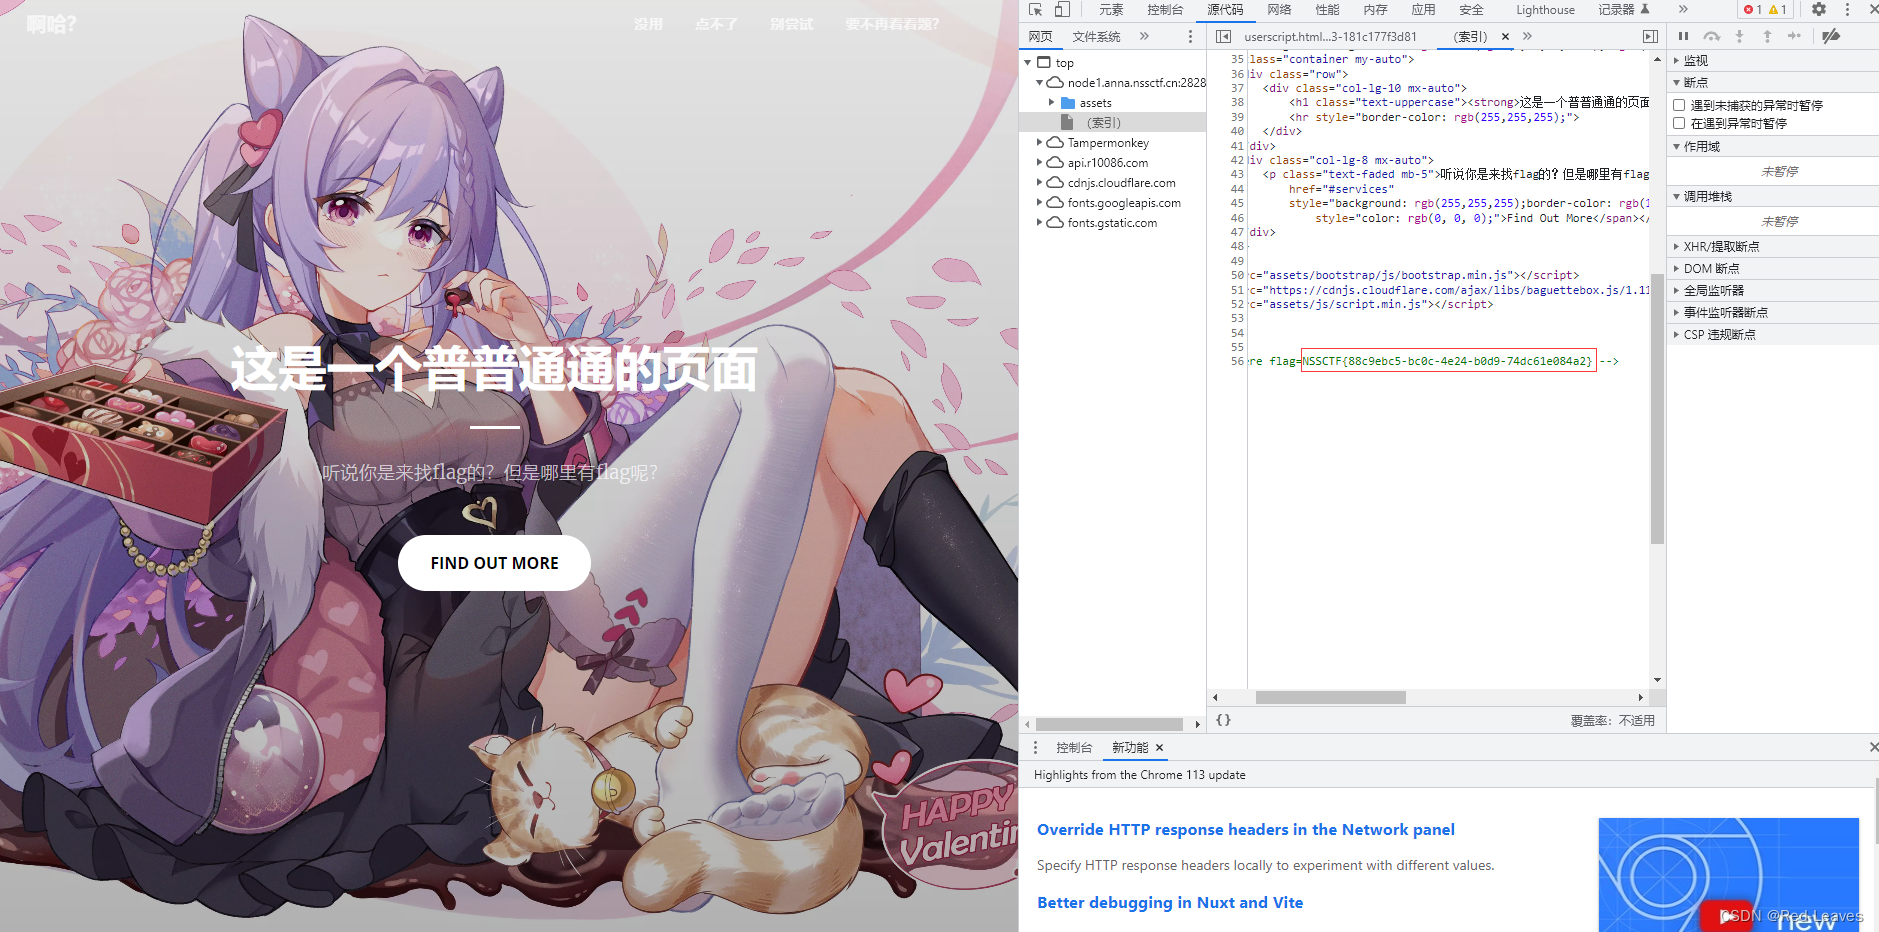Show more navigator tabs chevron
Screen dimensions: 1879x932
(x=1144, y=36)
